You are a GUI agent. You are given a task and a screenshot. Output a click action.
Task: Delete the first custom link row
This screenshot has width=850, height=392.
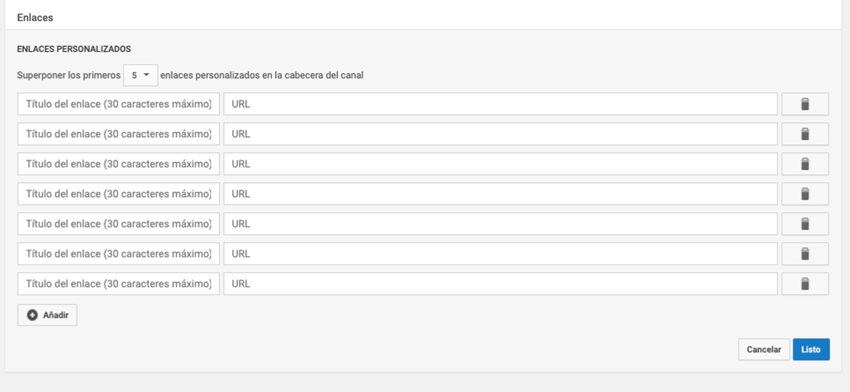pyautogui.click(x=805, y=104)
